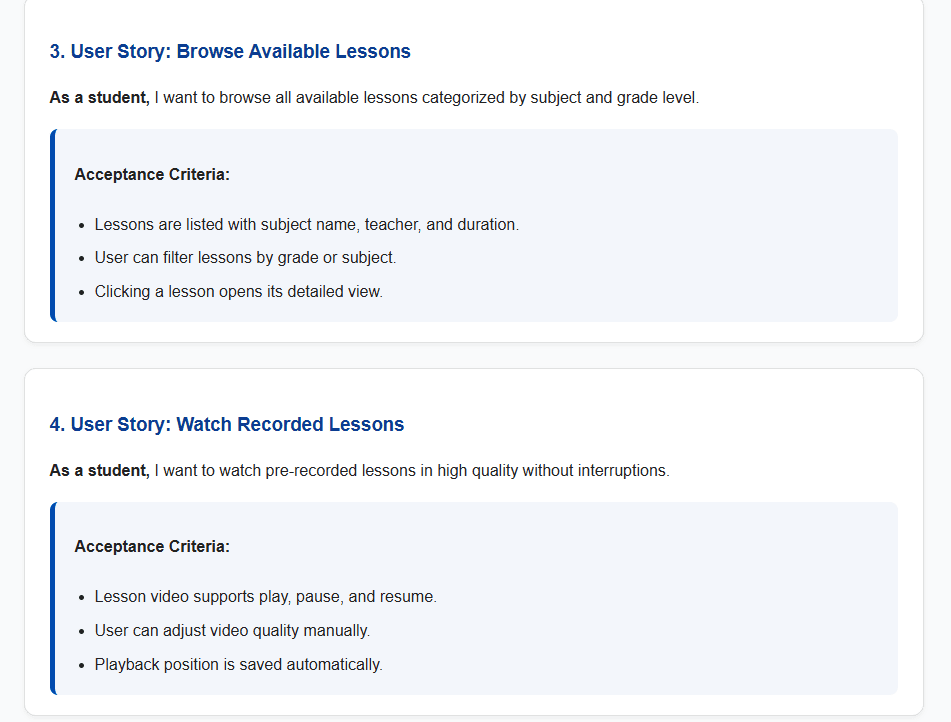
Task: Click the 'Watch Recorded Lessons' user story heading
Action: 227,425
